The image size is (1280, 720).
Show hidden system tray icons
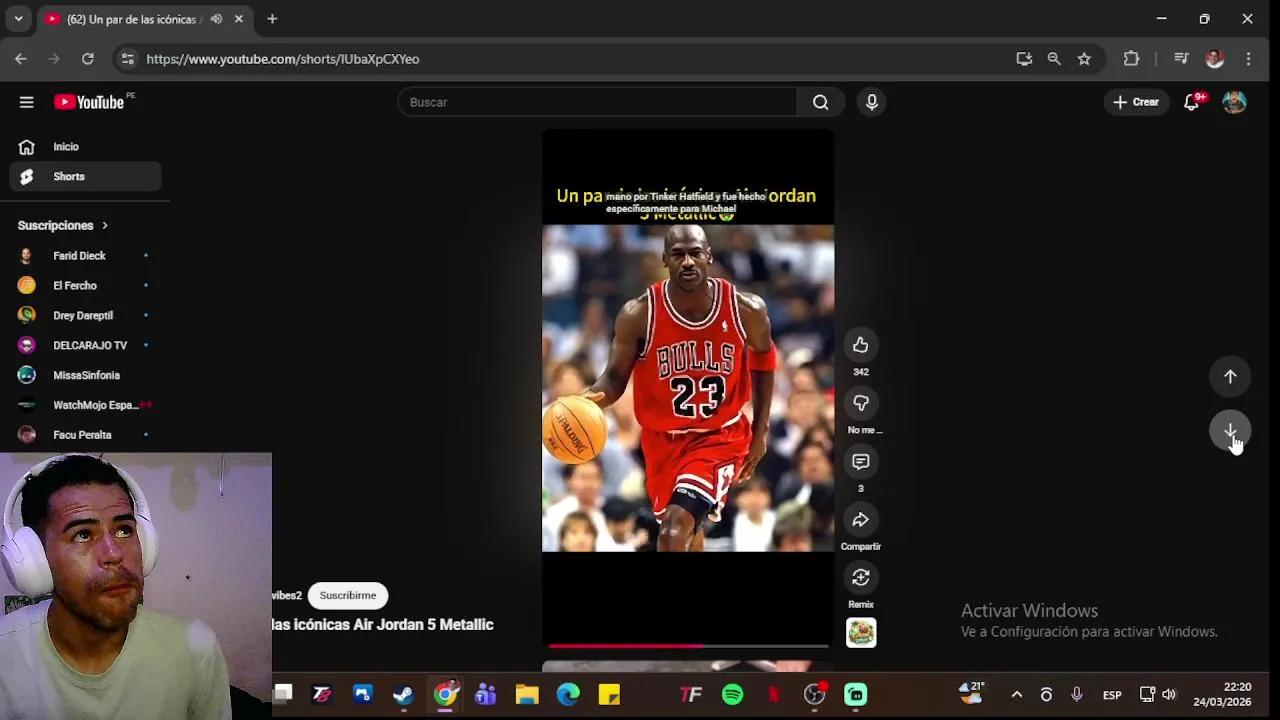pyautogui.click(x=1017, y=695)
